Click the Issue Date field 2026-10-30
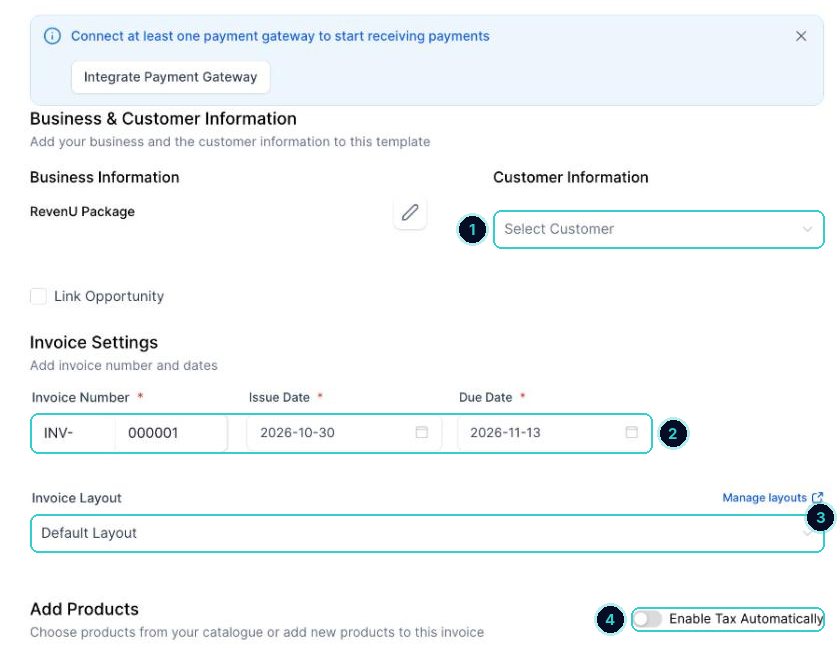840x660 pixels. tap(344, 433)
